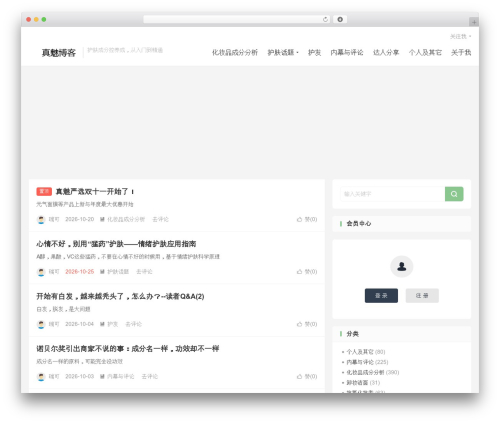Open category tag 护发 under third post
The height and width of the screenshot is (423, 500).
(113, 324)
